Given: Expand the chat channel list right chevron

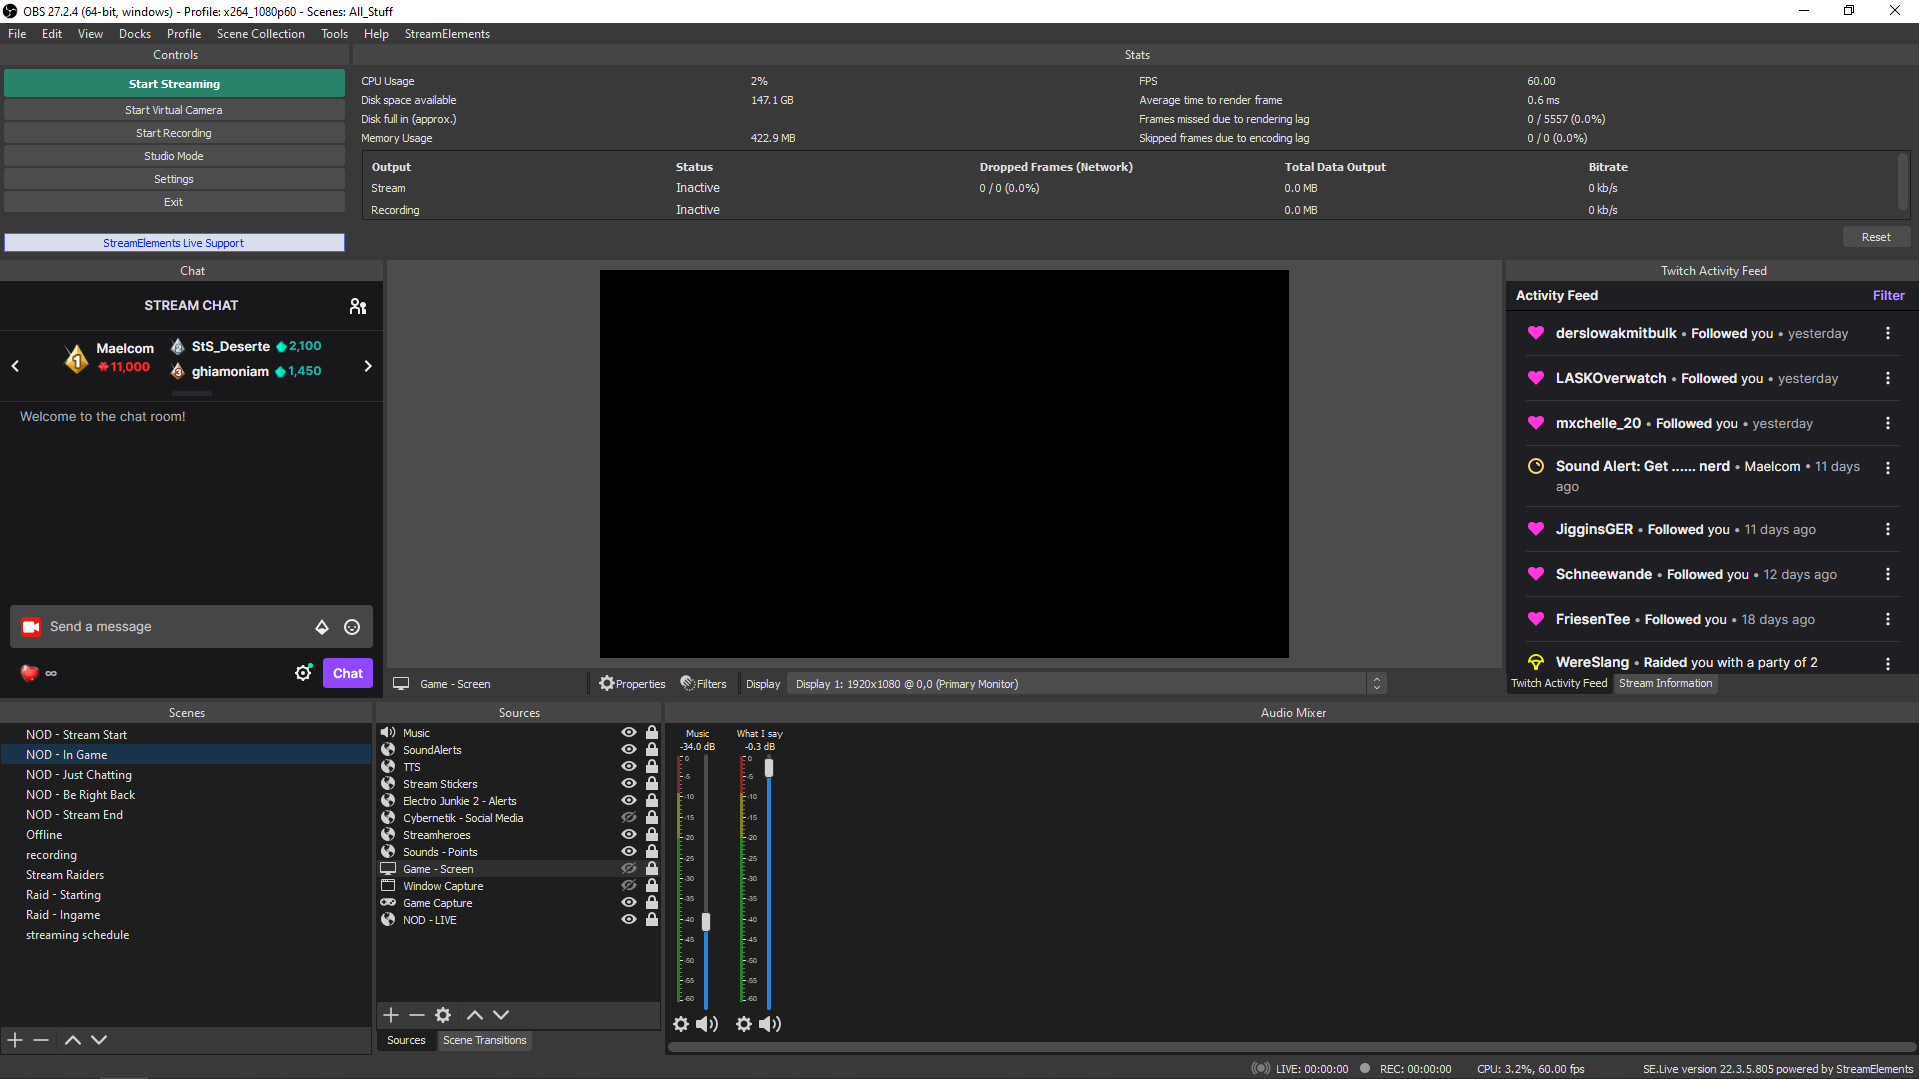Looking at the screenshot, I should (367, 366).
